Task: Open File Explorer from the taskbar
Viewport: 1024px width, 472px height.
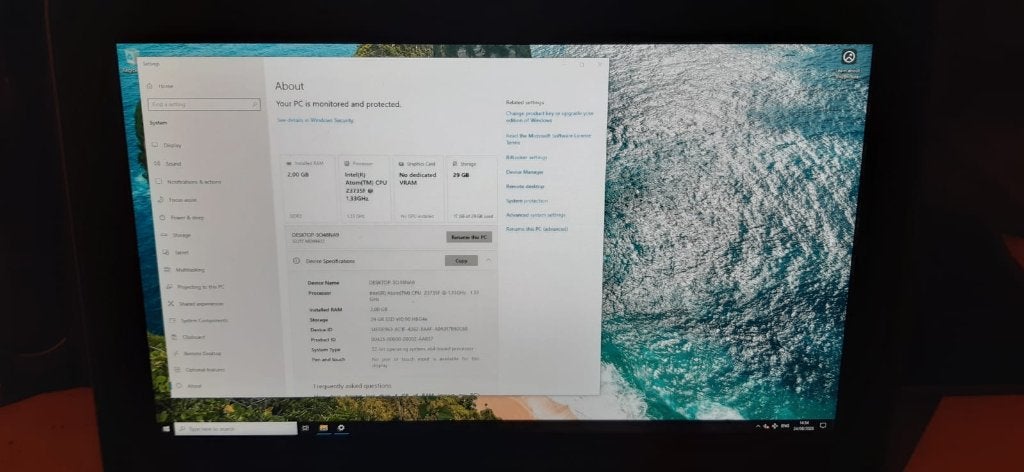Action: [323, 428]
